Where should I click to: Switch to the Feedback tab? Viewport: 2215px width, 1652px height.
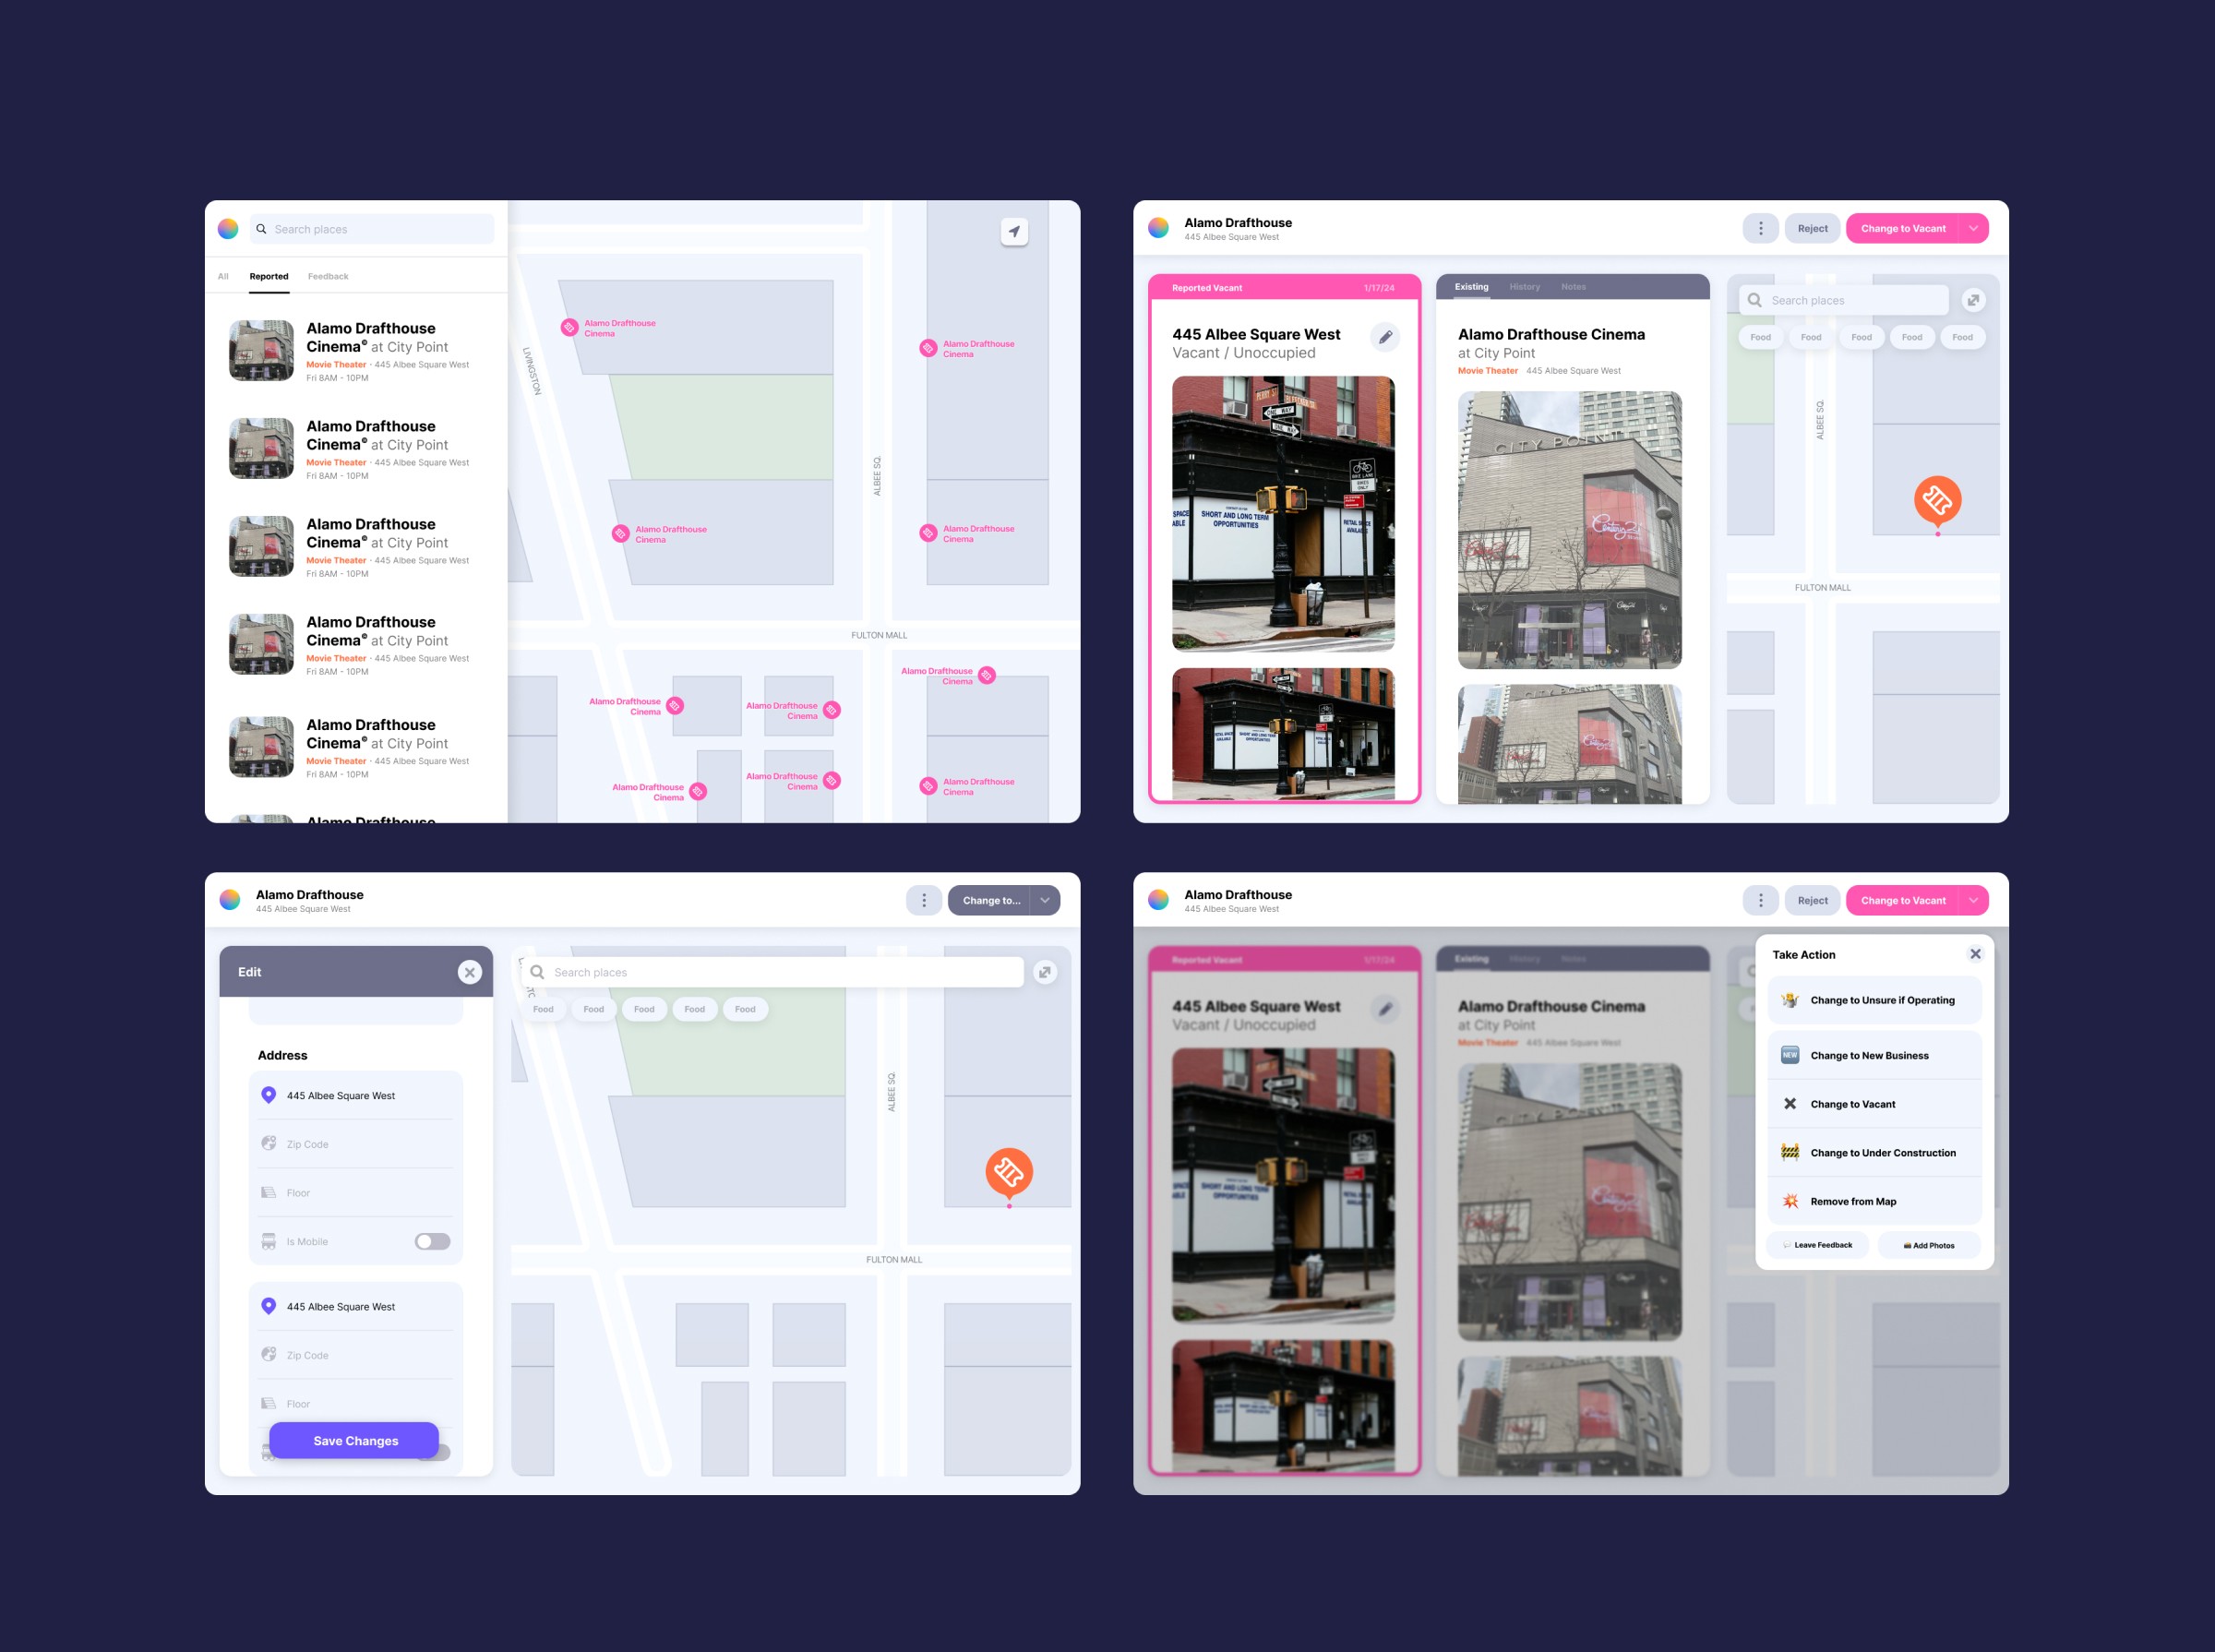328,277
